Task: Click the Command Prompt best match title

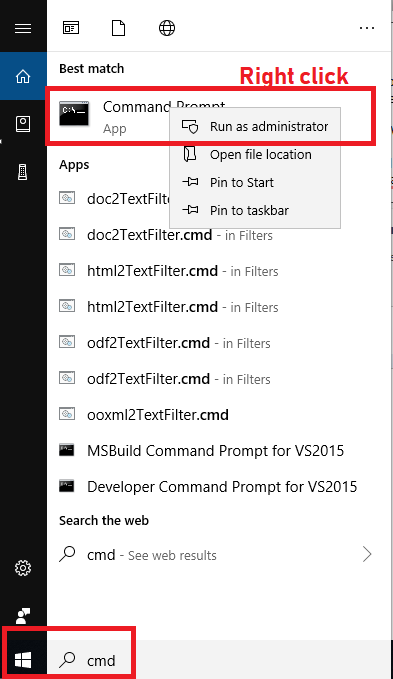Action: tap(164, 107)
